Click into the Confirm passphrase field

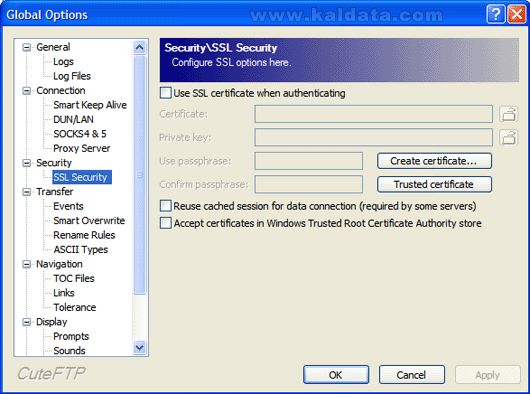coord(309,184)
